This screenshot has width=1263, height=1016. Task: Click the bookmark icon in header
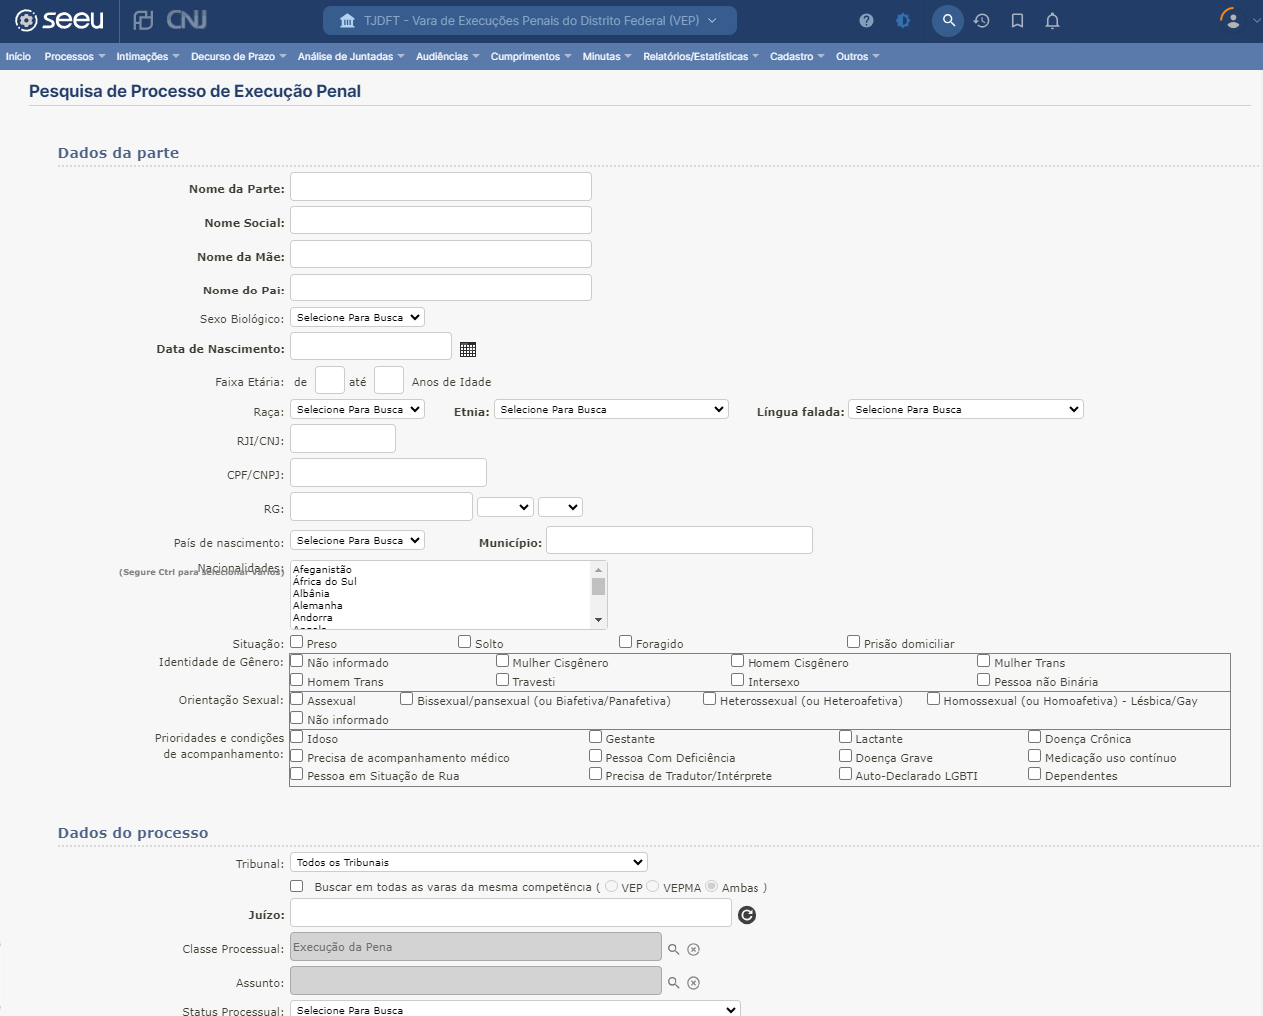click(1017, 21)
